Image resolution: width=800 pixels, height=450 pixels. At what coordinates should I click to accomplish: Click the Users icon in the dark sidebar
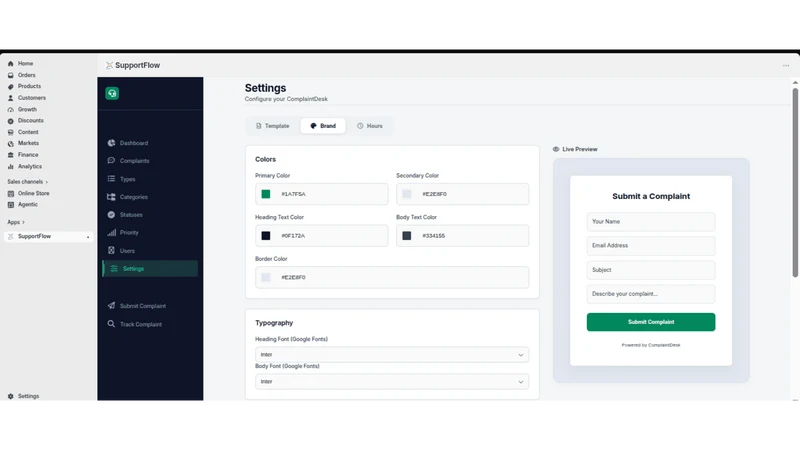[x=111, y=251]
